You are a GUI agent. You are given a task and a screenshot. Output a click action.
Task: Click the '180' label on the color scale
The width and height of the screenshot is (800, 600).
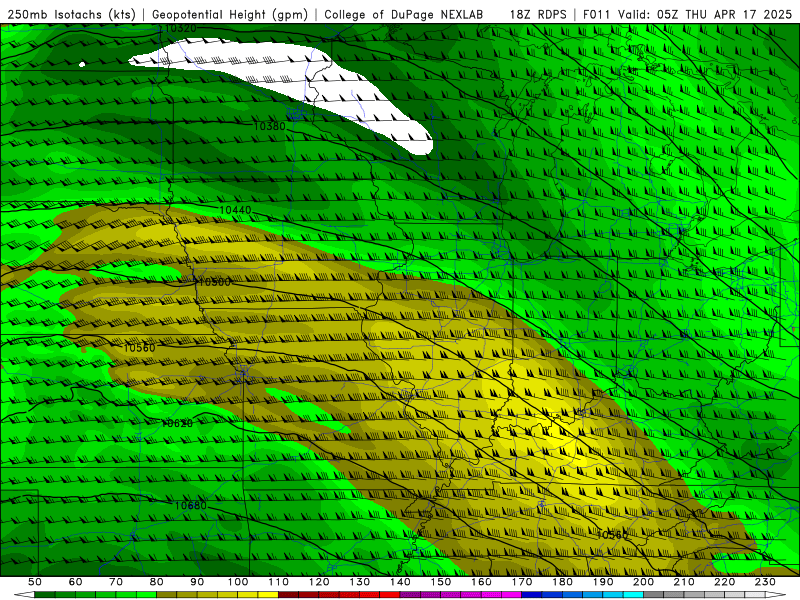pos(563,582)
